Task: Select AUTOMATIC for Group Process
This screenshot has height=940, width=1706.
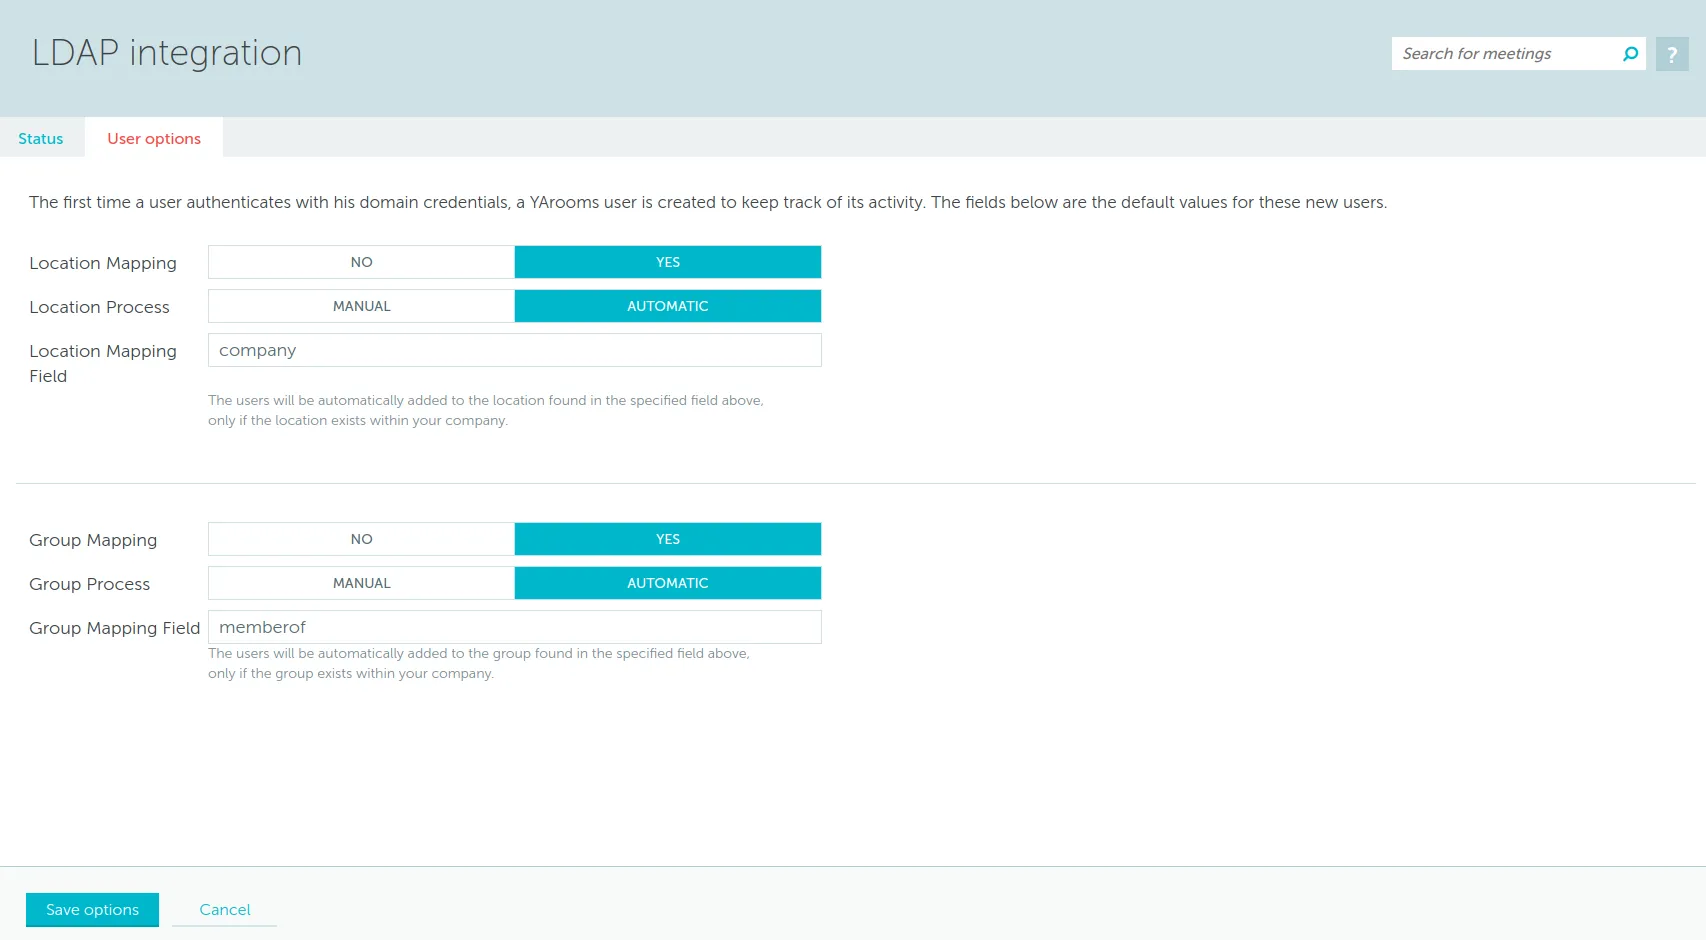Action: tap(667, 583)
